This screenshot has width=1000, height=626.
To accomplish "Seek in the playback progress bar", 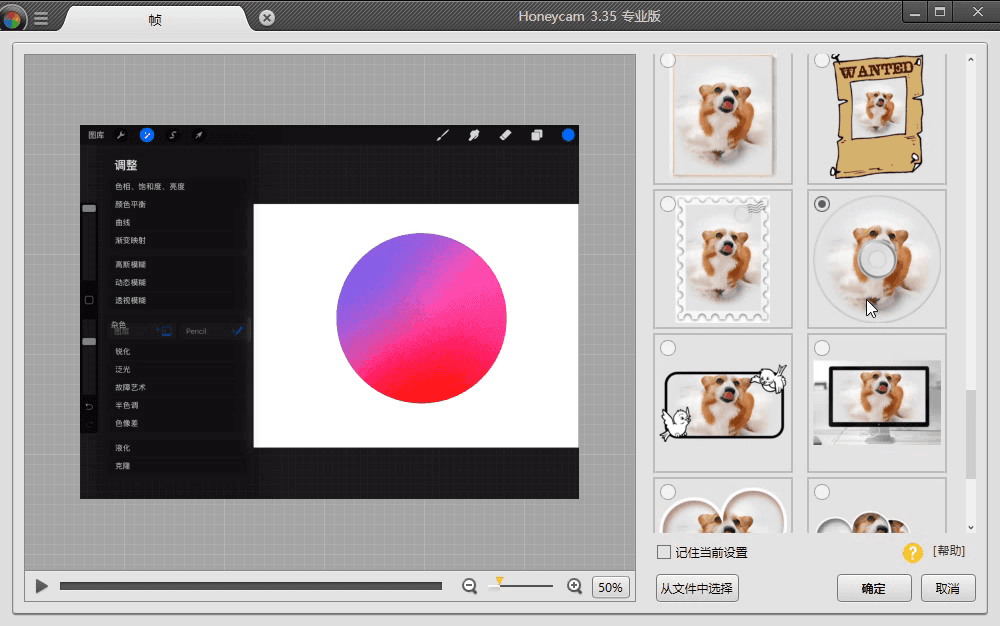I will tap(251, 586).
